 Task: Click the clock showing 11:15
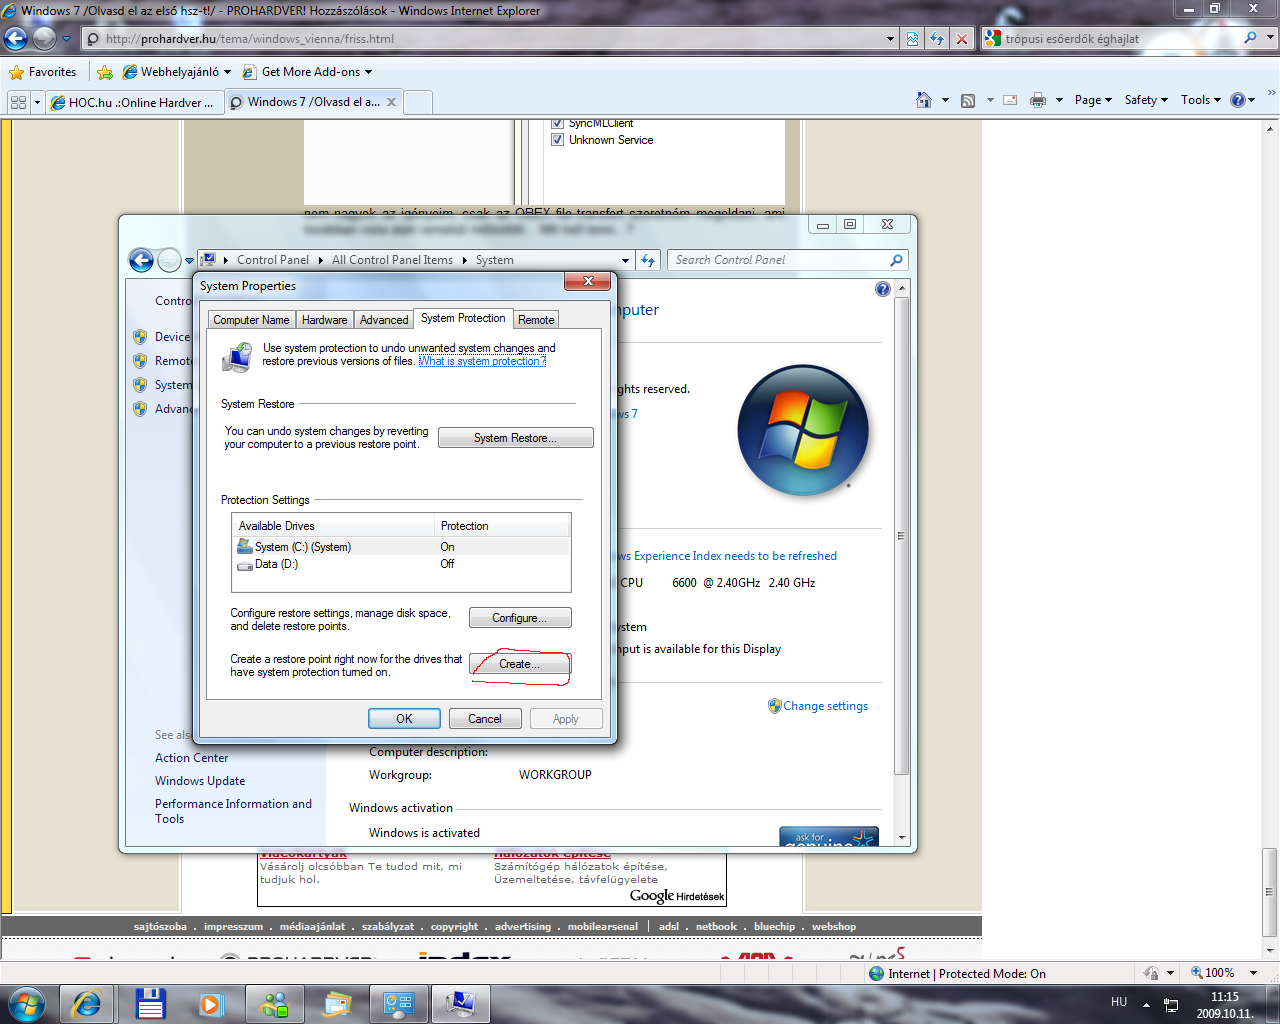(x=1224, y=997)
